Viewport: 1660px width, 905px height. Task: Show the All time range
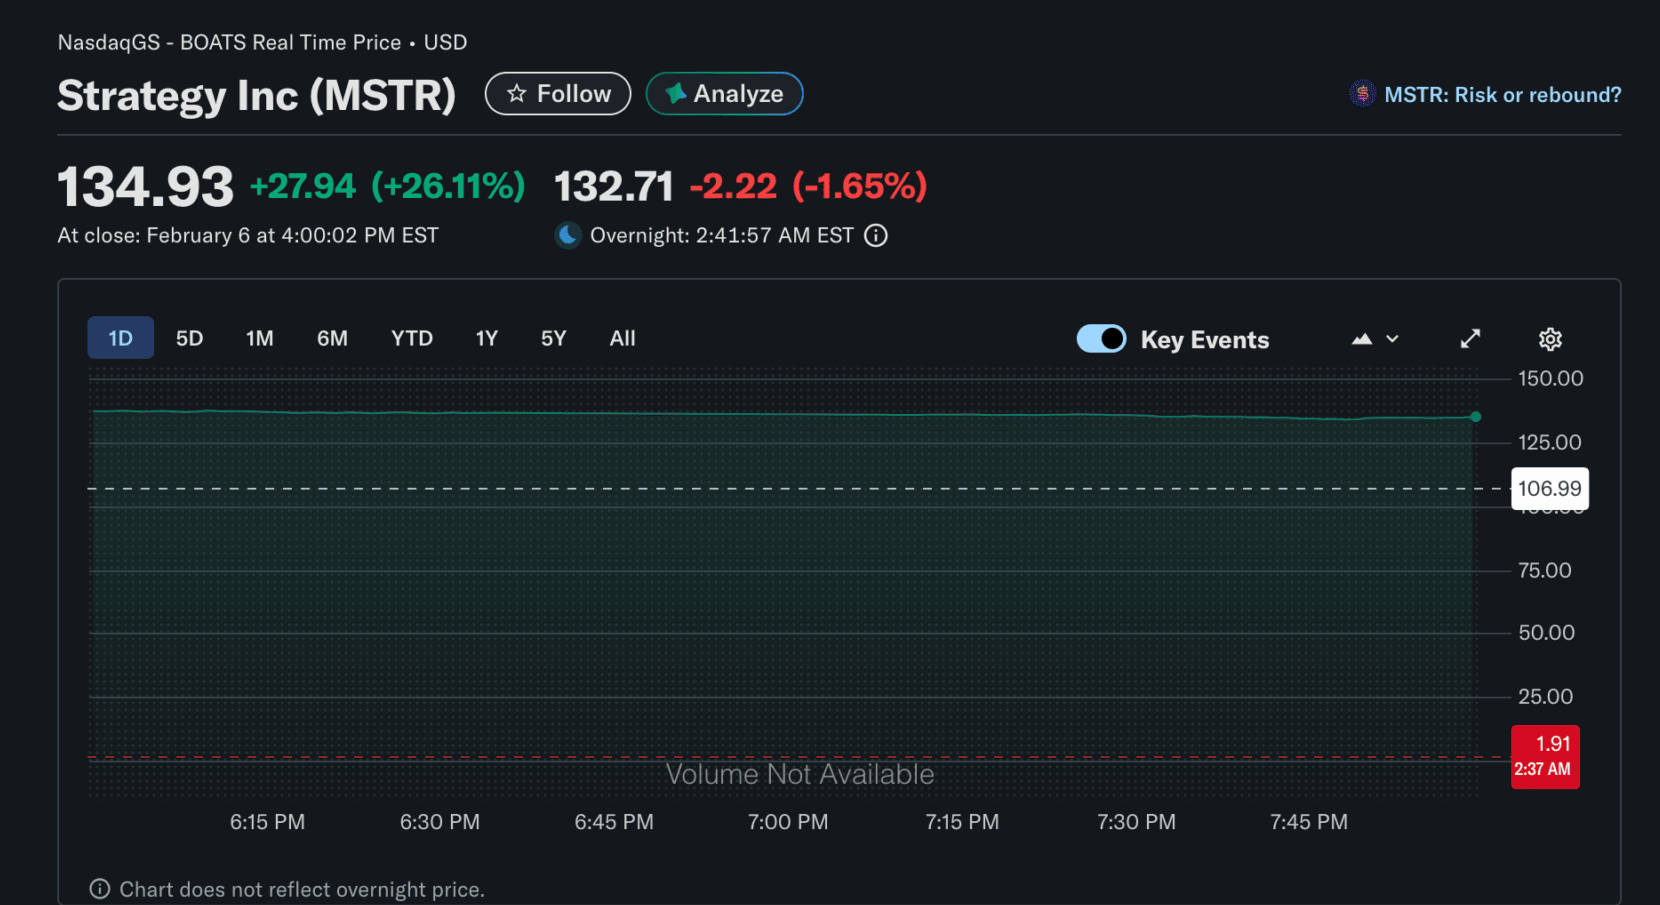coord(622,338)
